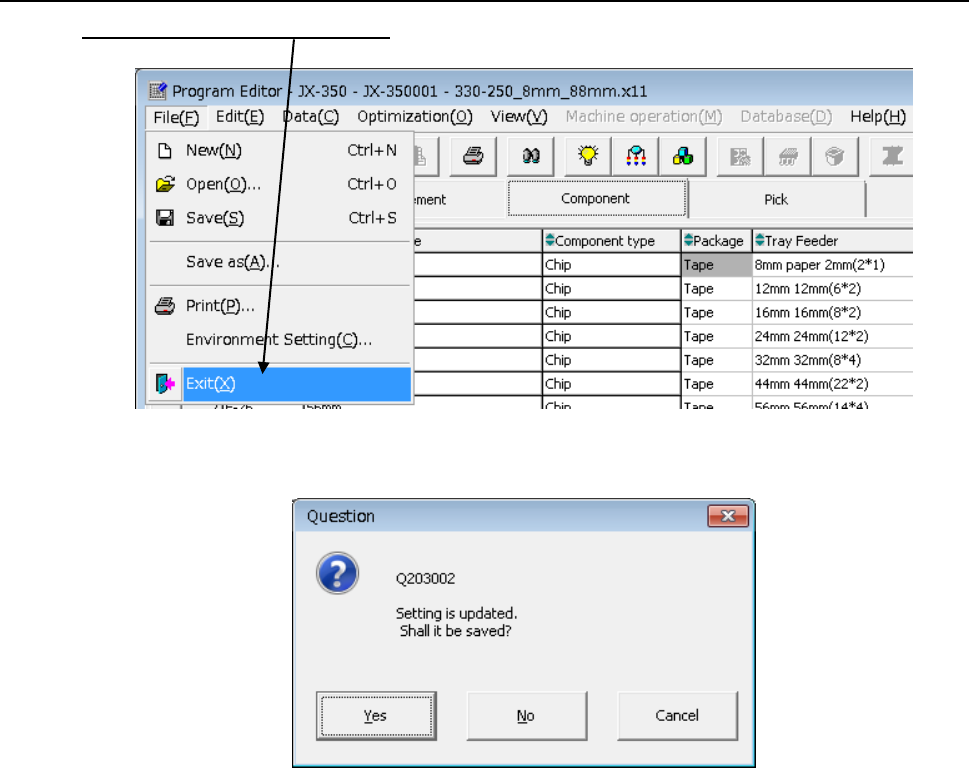The height and width of the screenshot is (768, 969).
Task: Click the New document icon in File menu
Action: click(164, 151)
